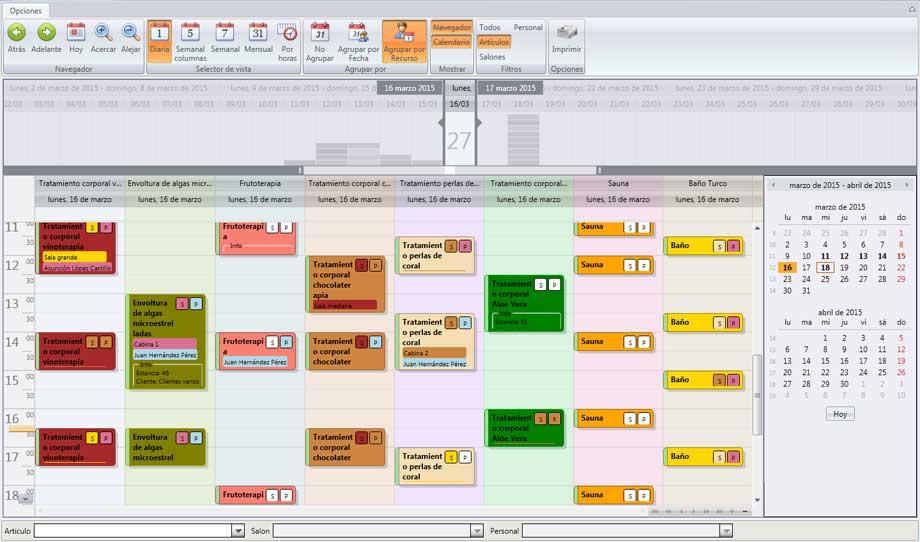Click the Cabina 1 pink room tag
920x542 pixels.
[x=164, y=344]
